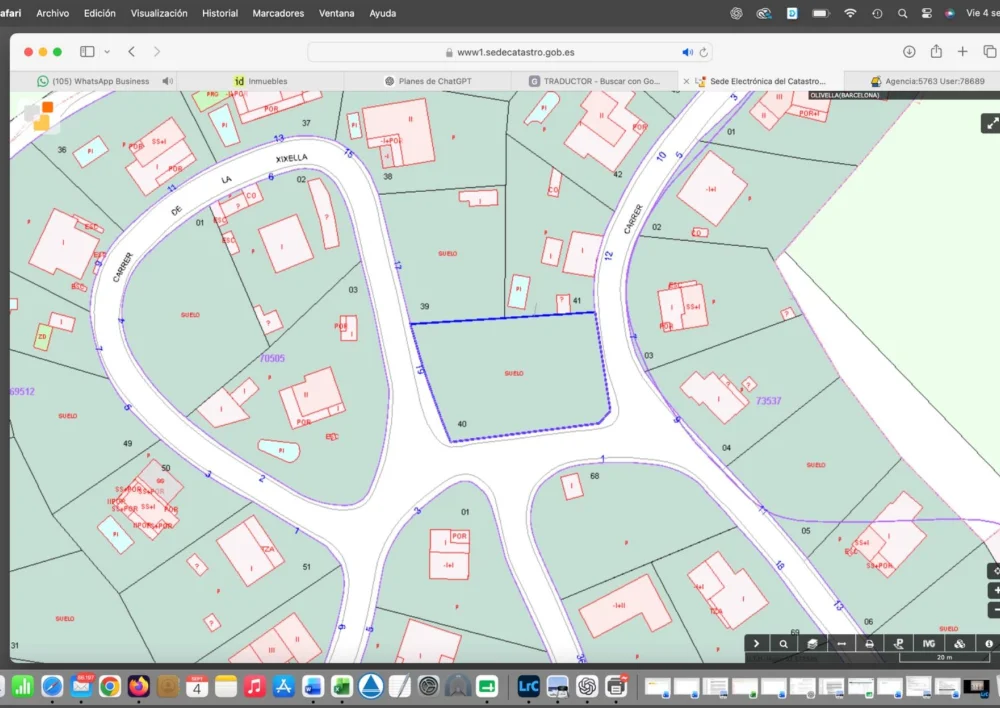Open macOS Control Center
The width and height of the screenshot is (1000, 708).
[x=927, y=13]
